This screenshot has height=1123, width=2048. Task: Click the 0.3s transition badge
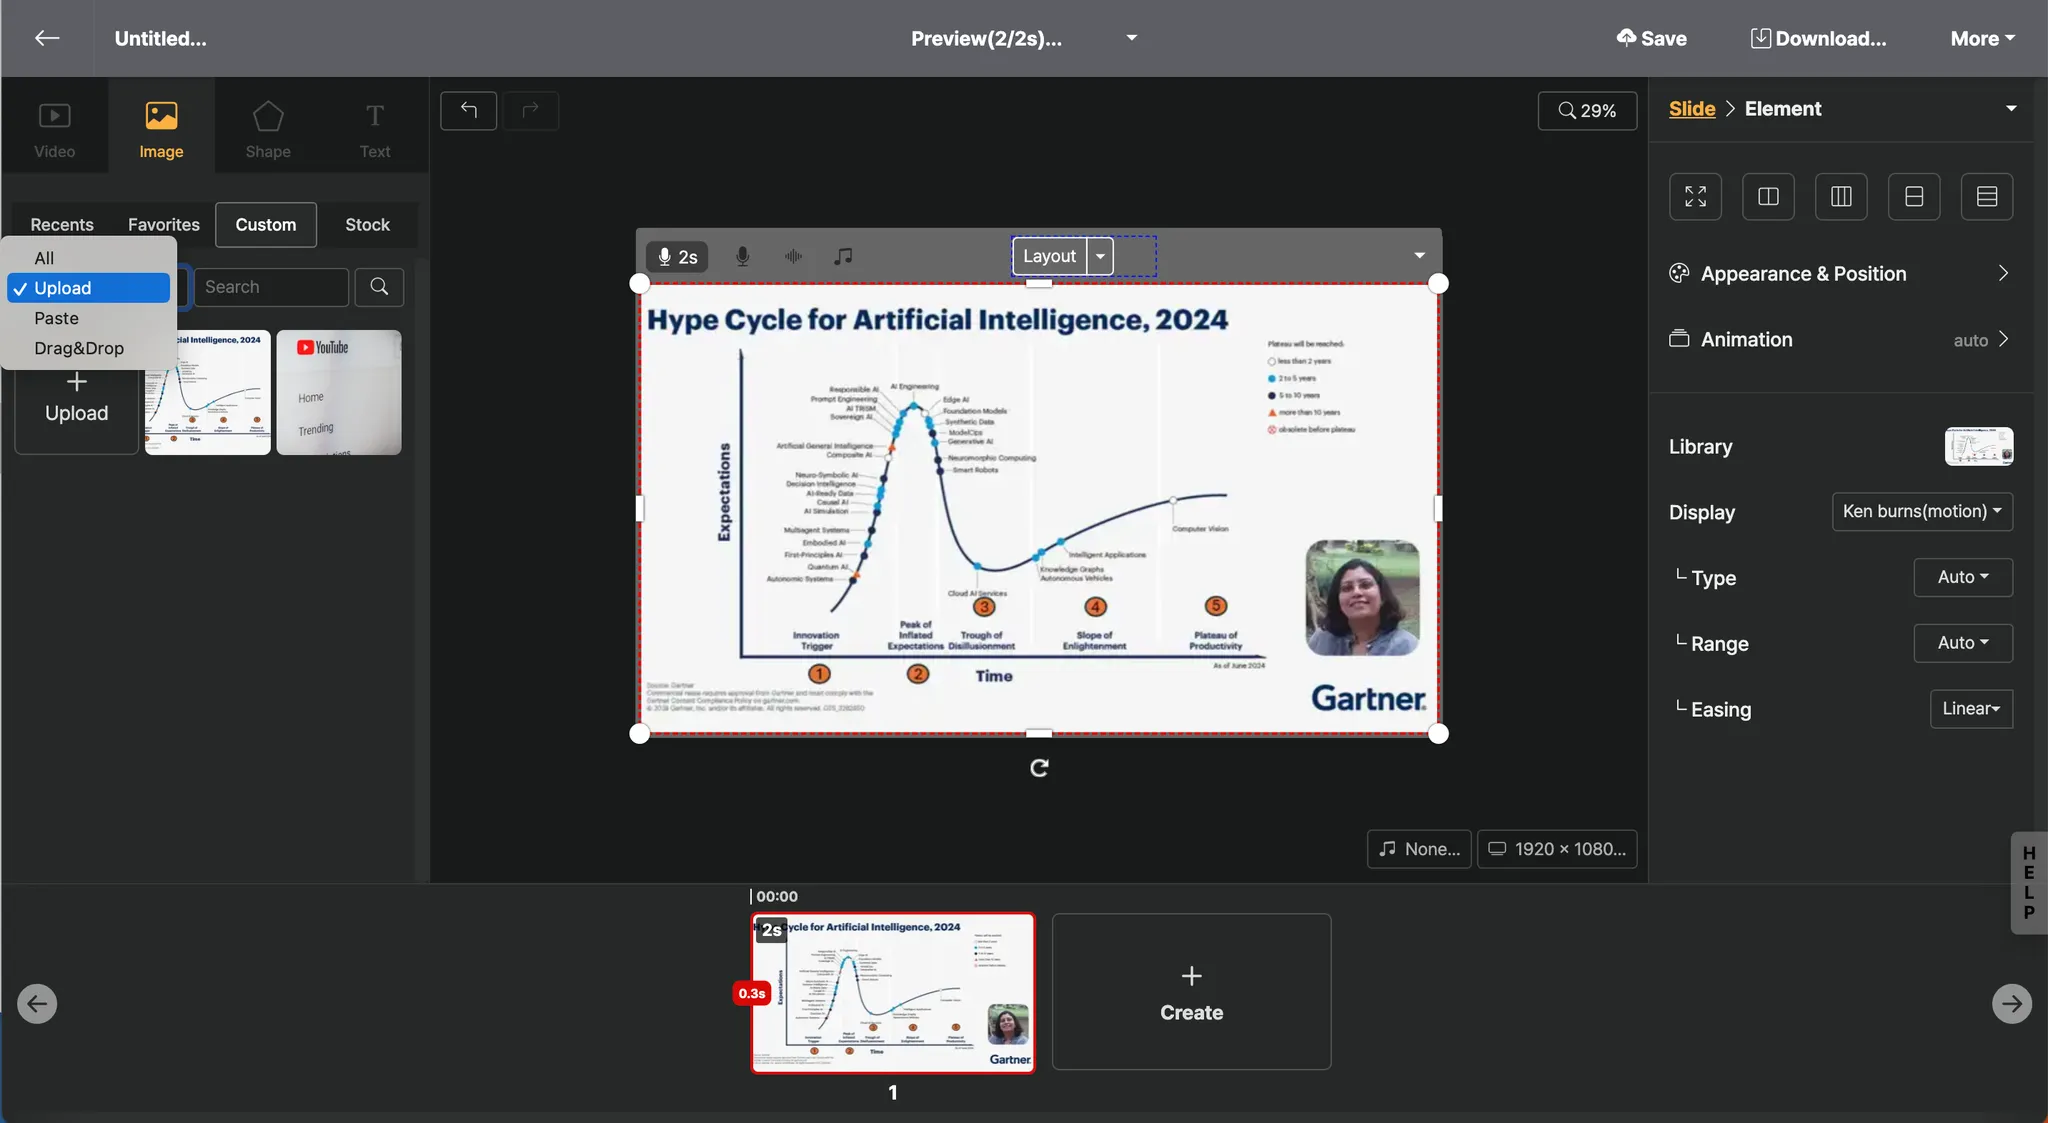pyautogui.click(x=752, y=993)
